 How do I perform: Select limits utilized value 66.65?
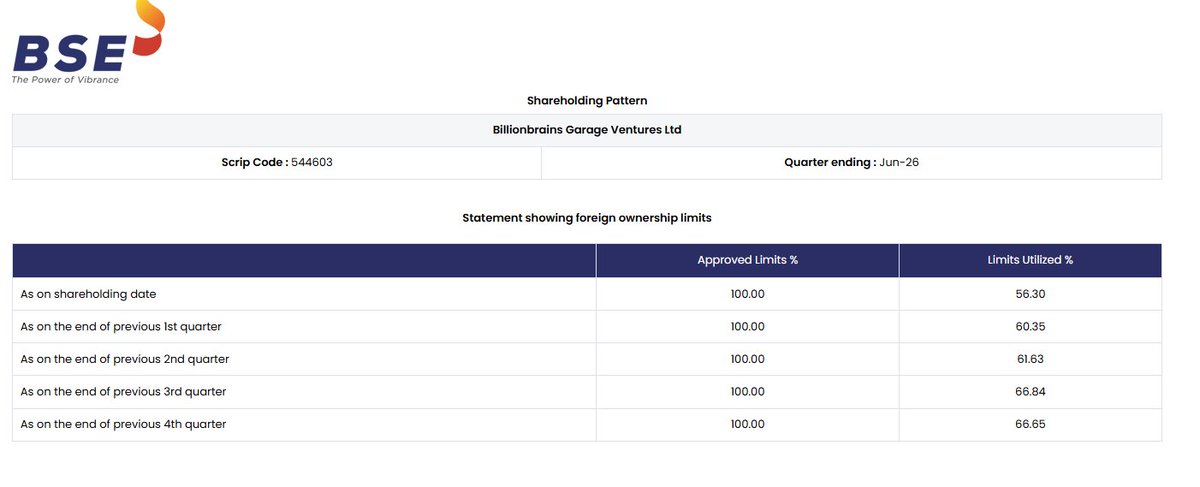pos(1030,424)
